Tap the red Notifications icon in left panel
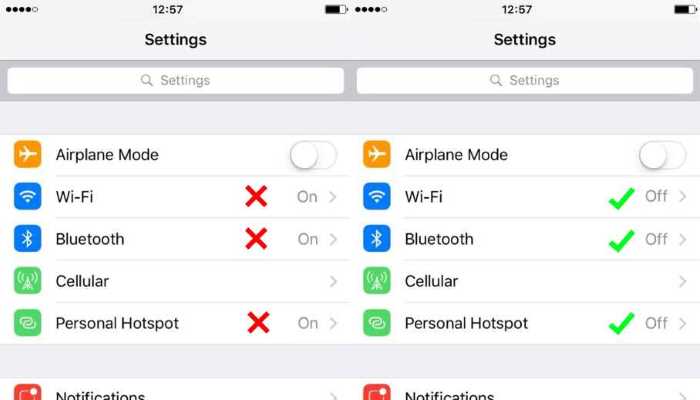Image resolution: width=700 pixels, height=400 pixels. (28, 392)
